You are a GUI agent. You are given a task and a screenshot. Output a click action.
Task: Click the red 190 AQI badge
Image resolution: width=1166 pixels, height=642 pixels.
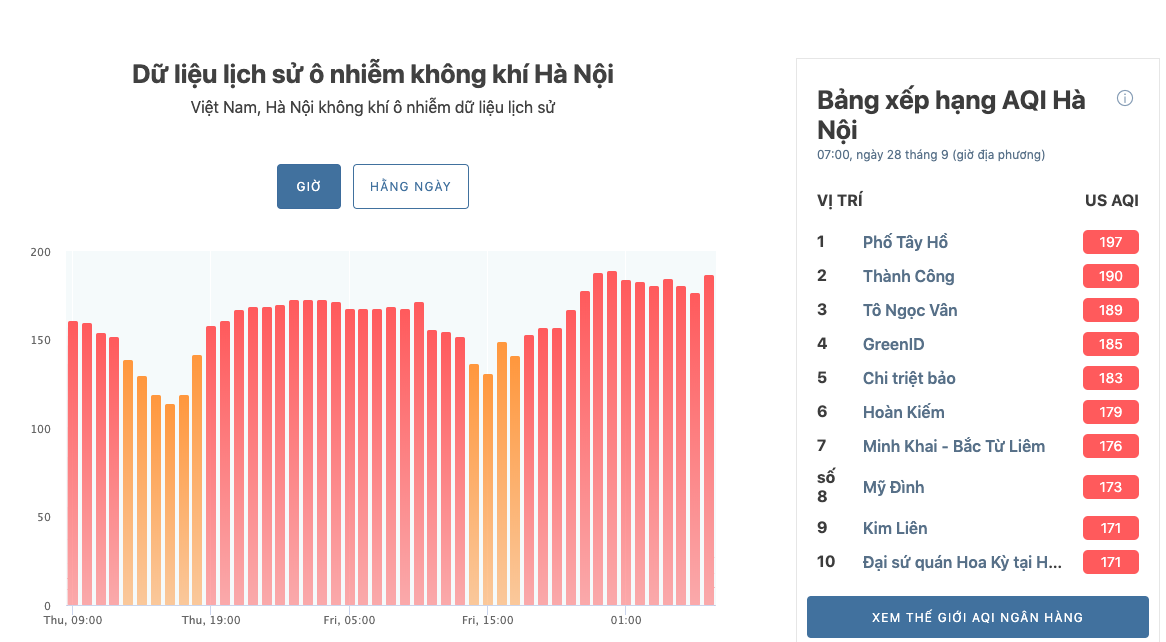(x=1110, y=276)
